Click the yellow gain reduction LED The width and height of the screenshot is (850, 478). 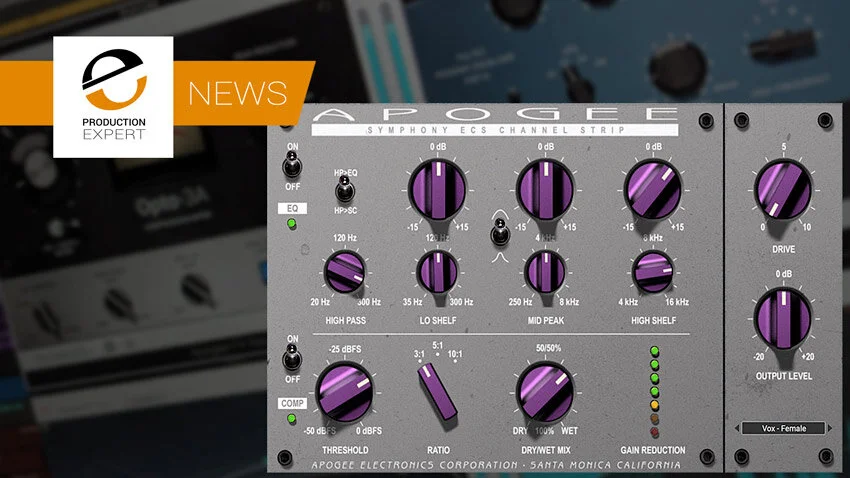pyautogui.click(x=654, y=405)
